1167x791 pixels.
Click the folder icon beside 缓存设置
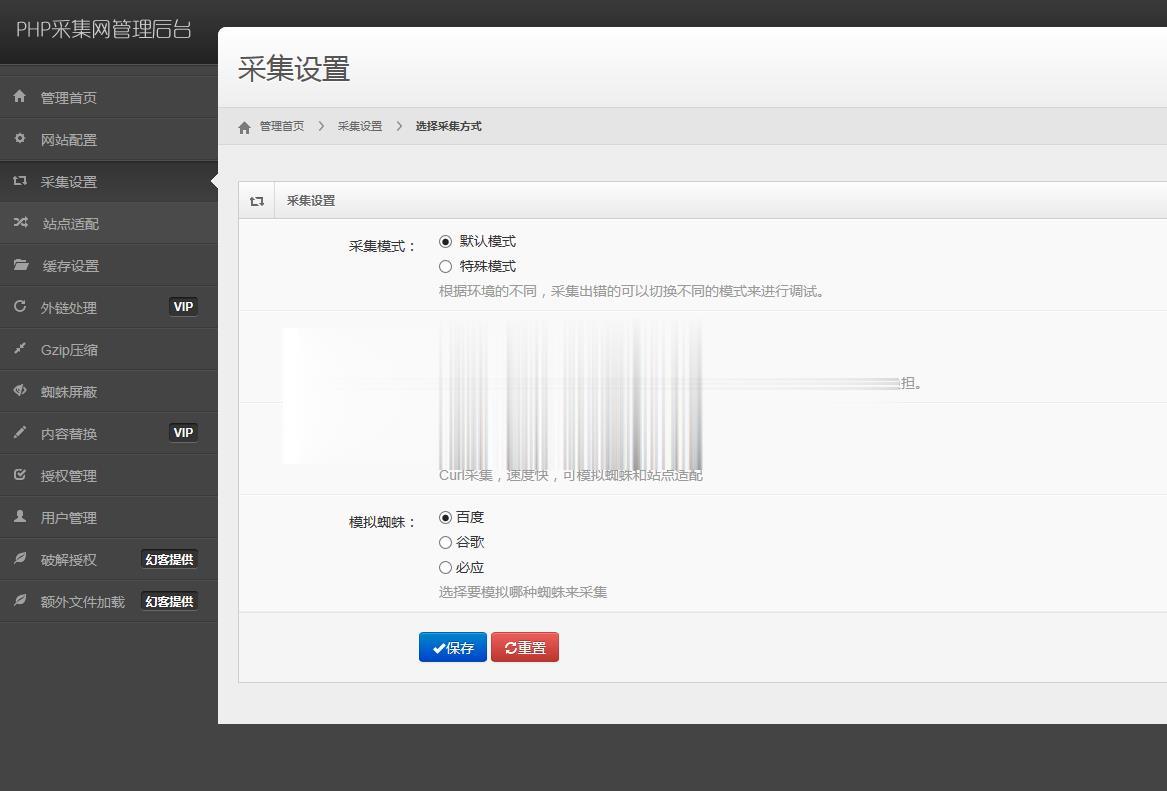(x=21, y=264)
